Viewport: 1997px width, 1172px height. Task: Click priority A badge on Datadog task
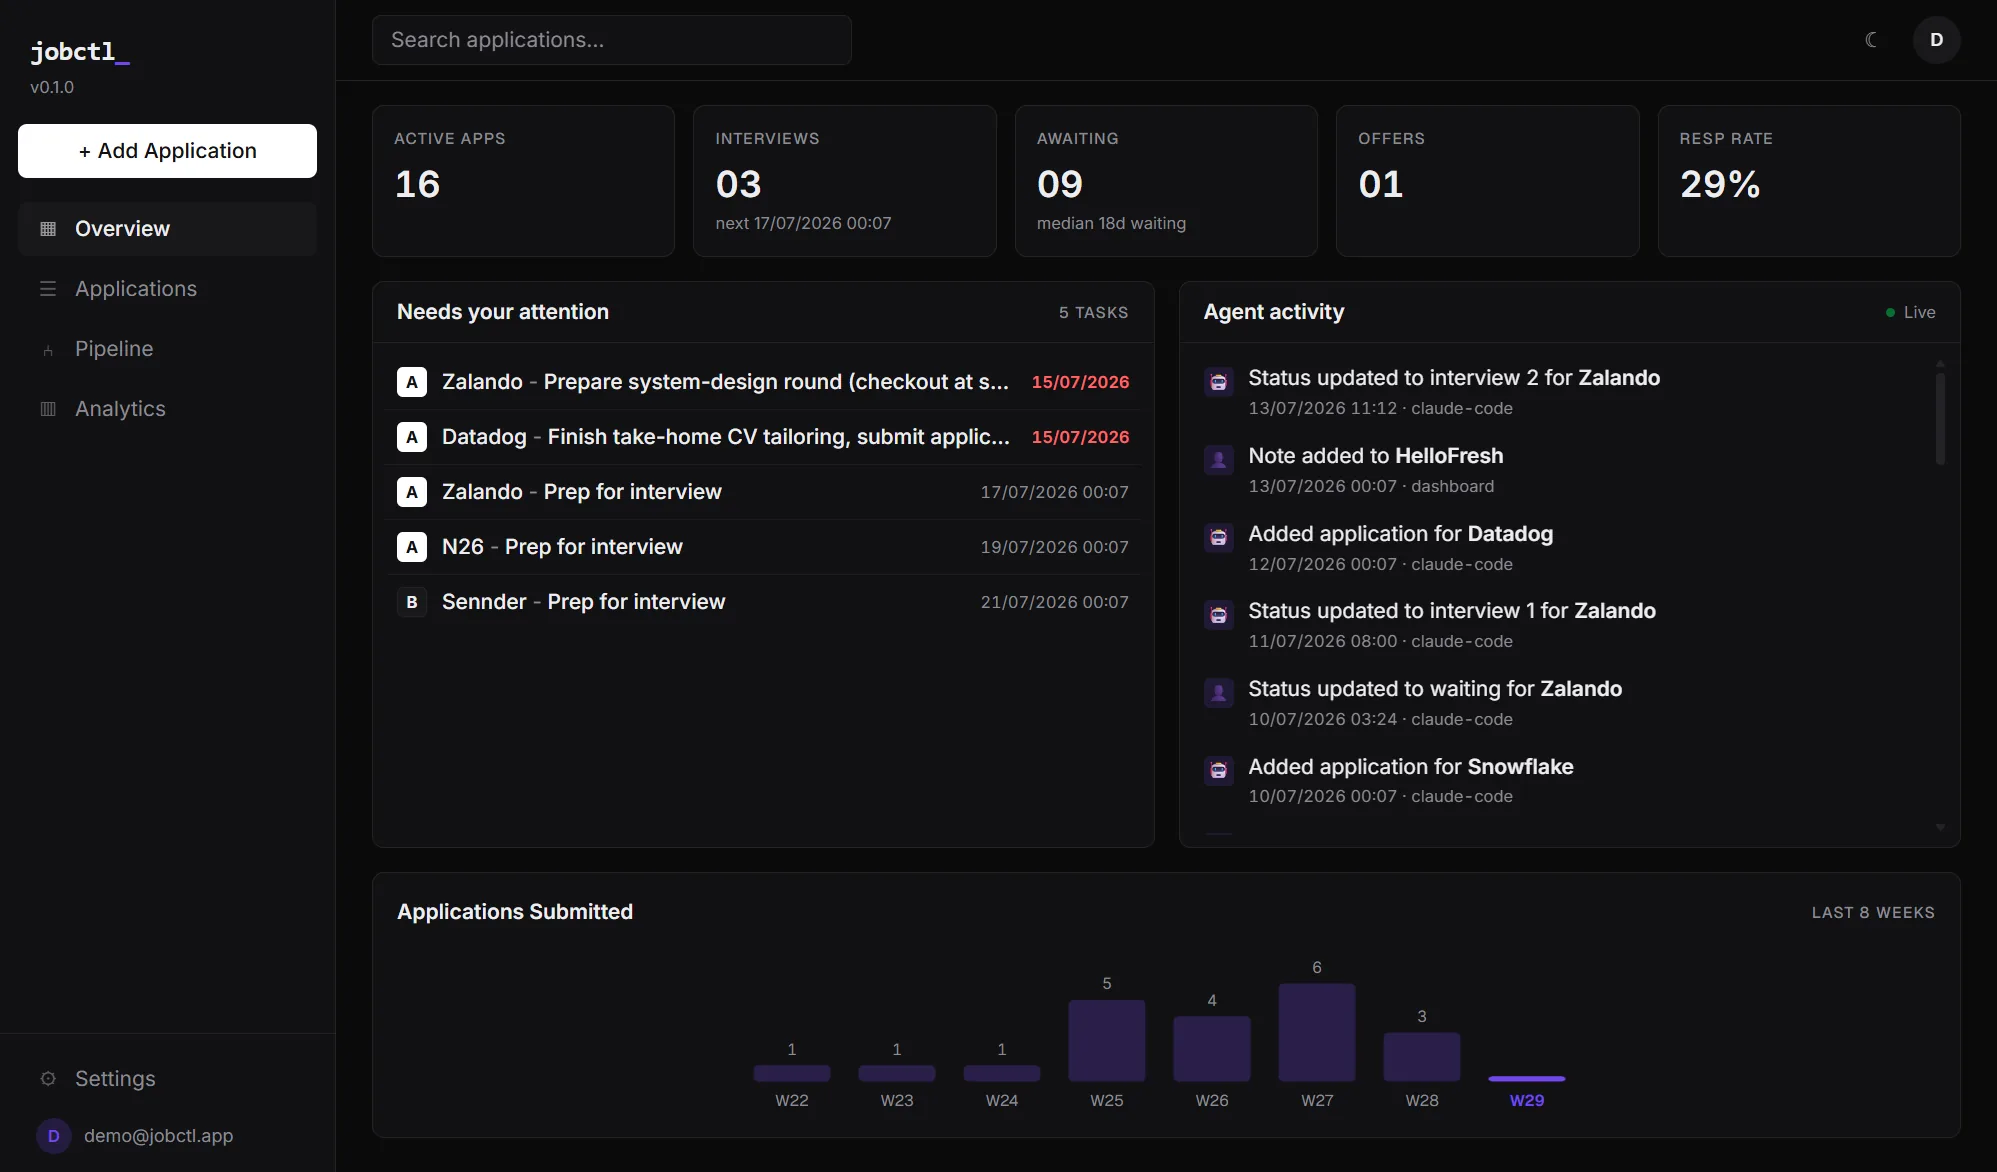pyautogui.click(x=412, y=437)
